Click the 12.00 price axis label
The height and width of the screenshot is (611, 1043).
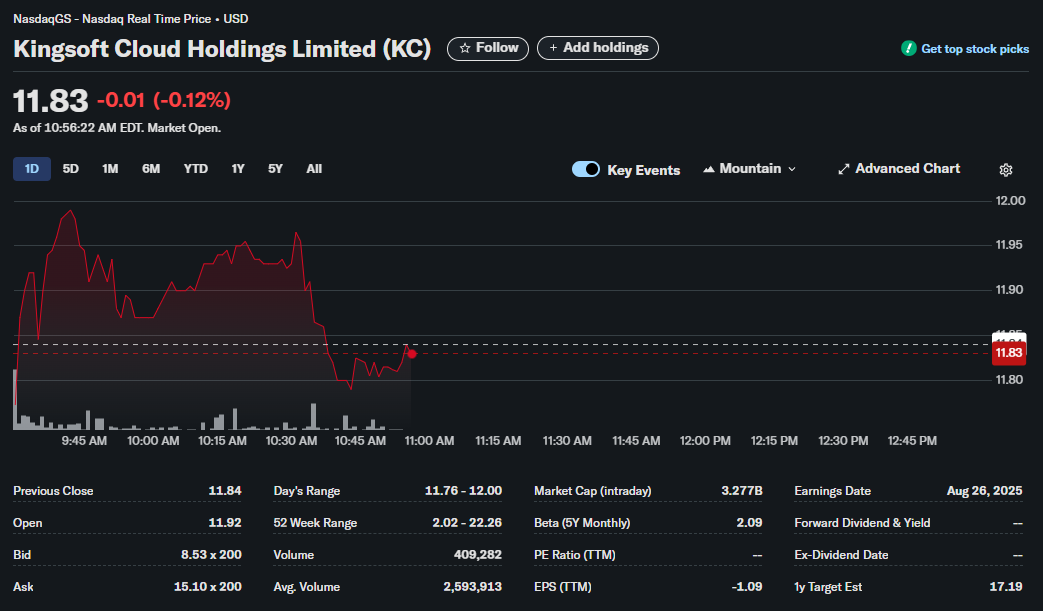point(1010,200)
